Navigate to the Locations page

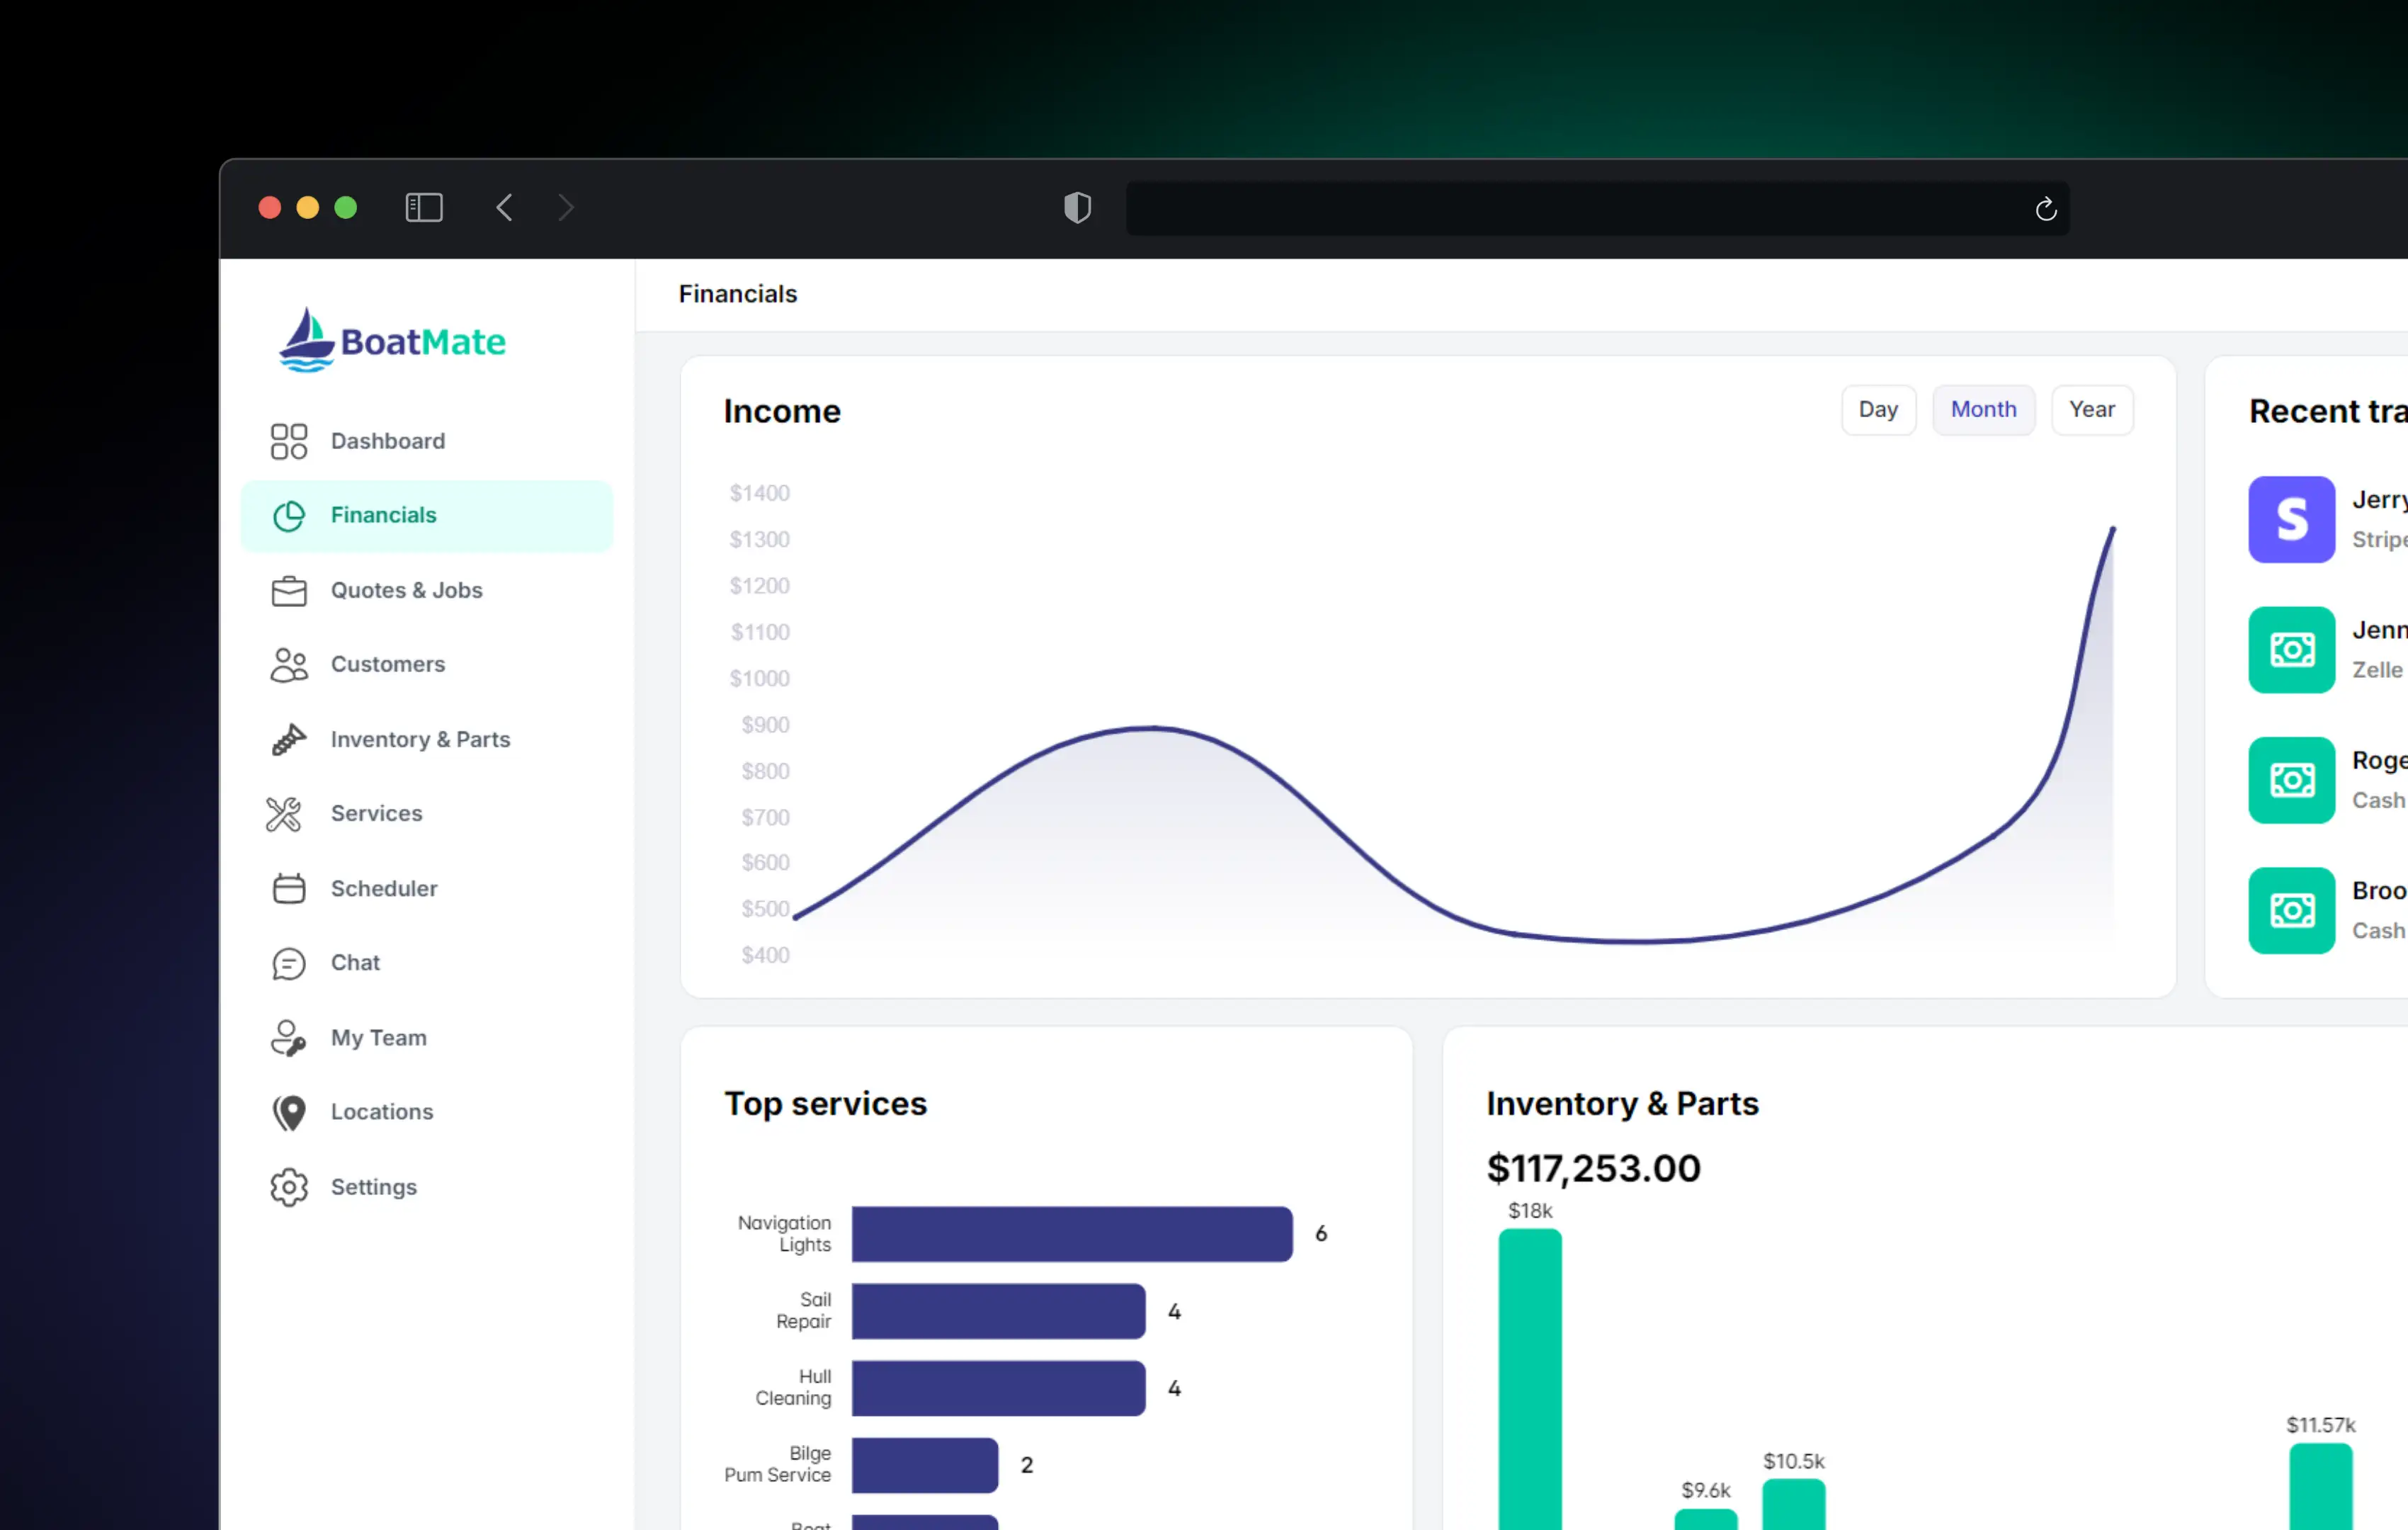tap(382, 1112)
